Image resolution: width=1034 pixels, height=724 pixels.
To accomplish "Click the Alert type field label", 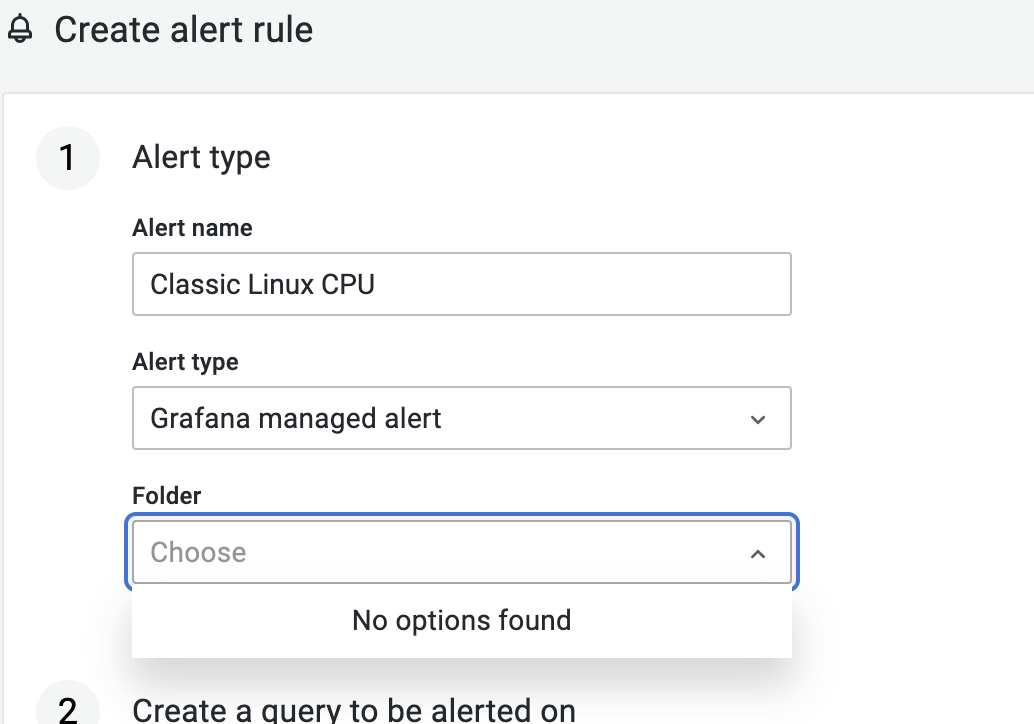I will click(184, 362).
